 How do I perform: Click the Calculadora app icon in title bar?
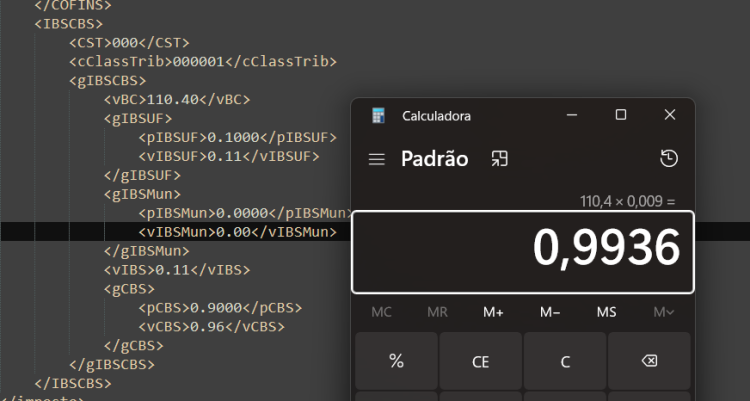378,116
